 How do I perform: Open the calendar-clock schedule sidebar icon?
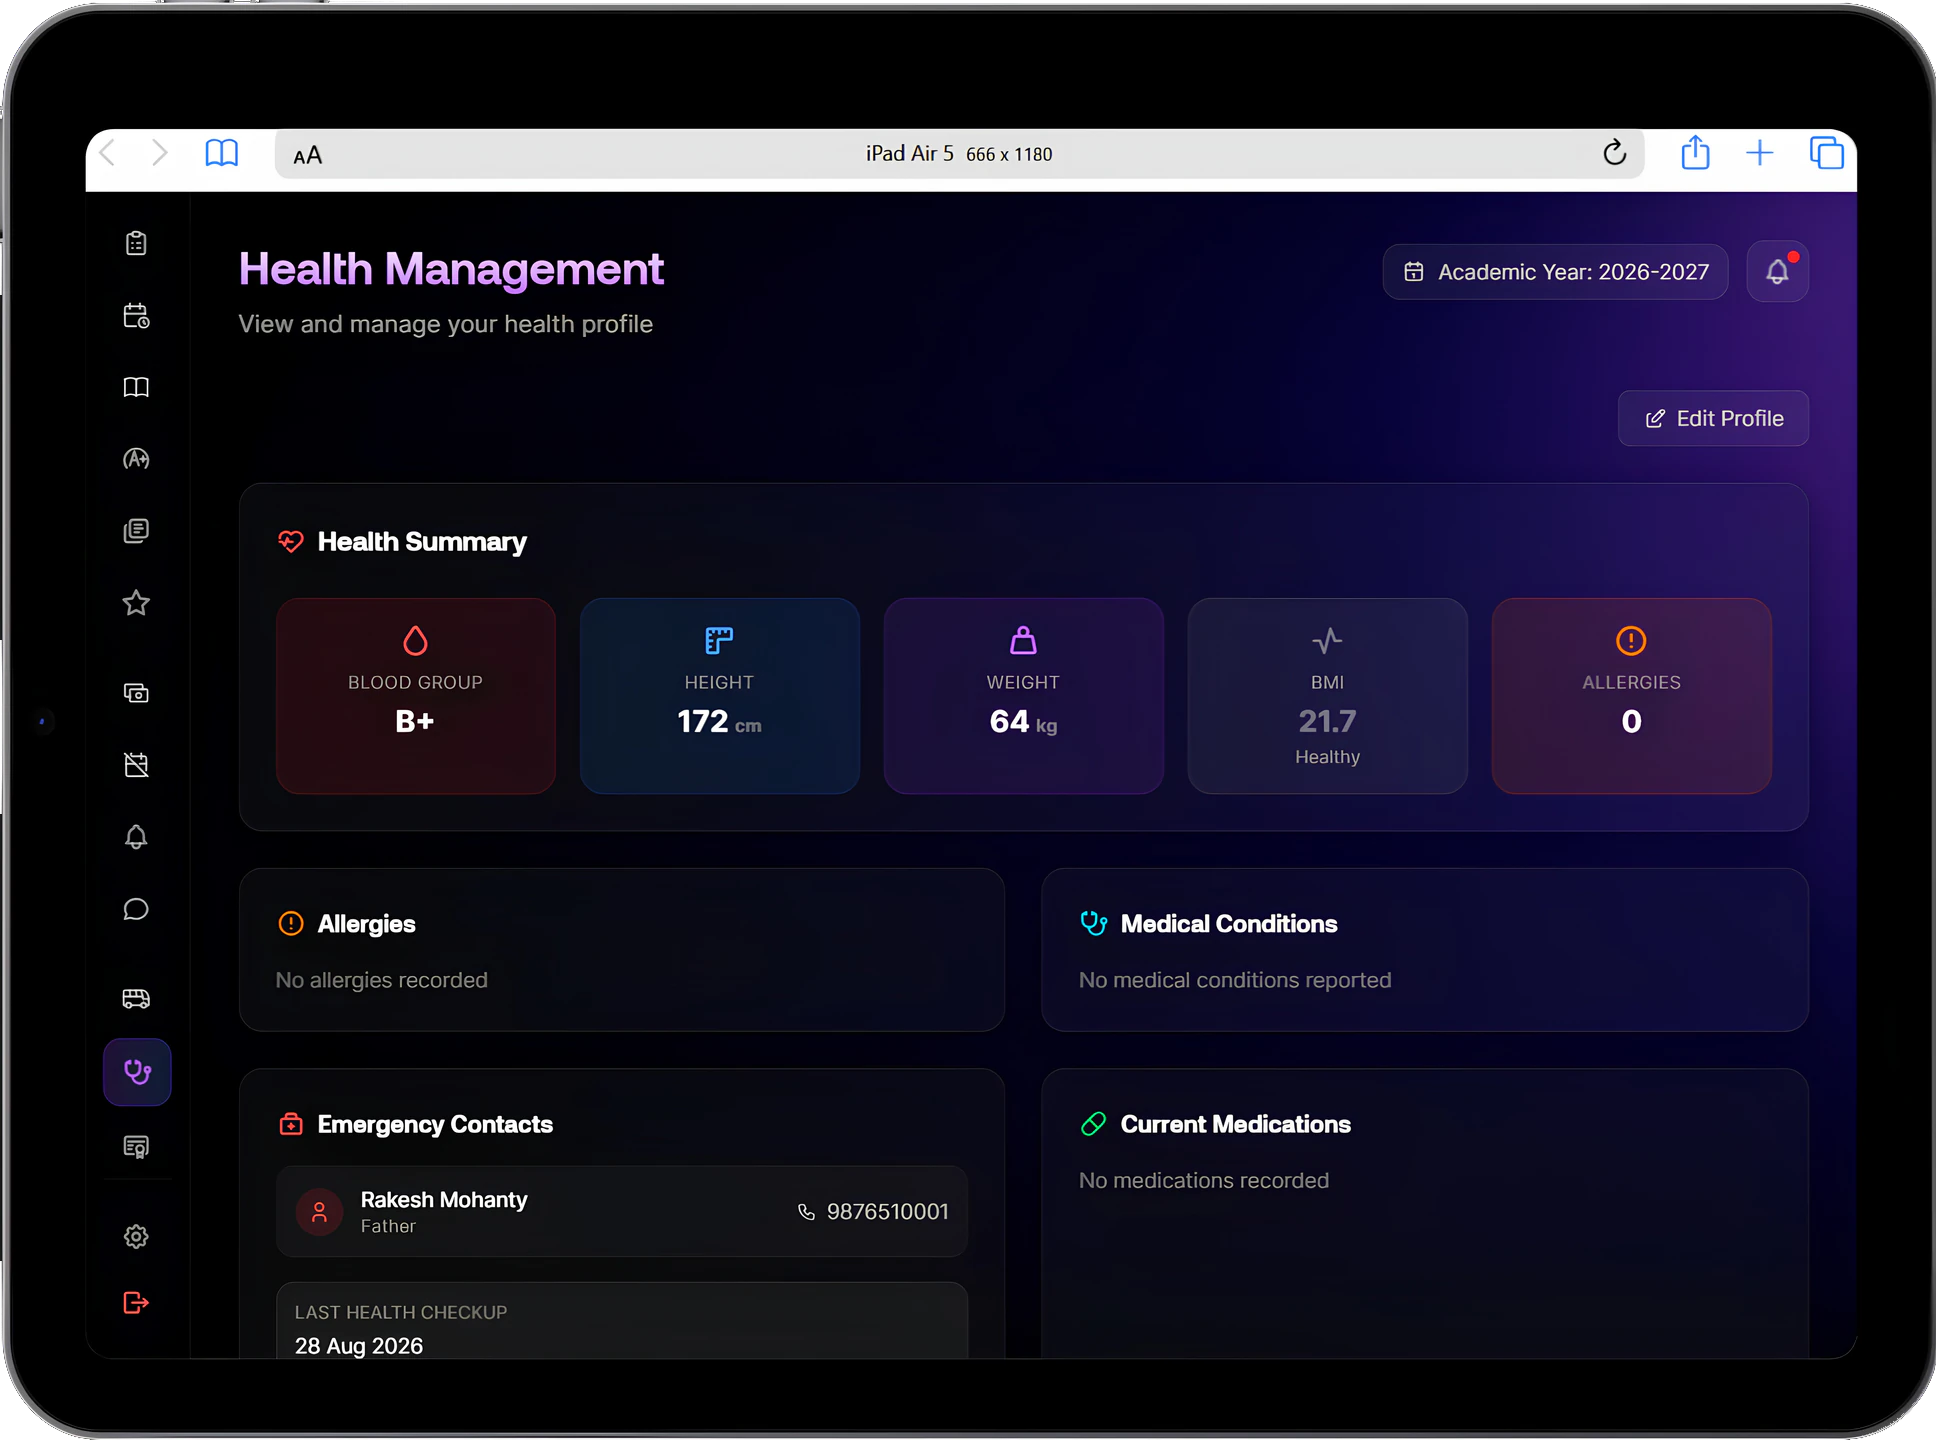click(136, 316)
